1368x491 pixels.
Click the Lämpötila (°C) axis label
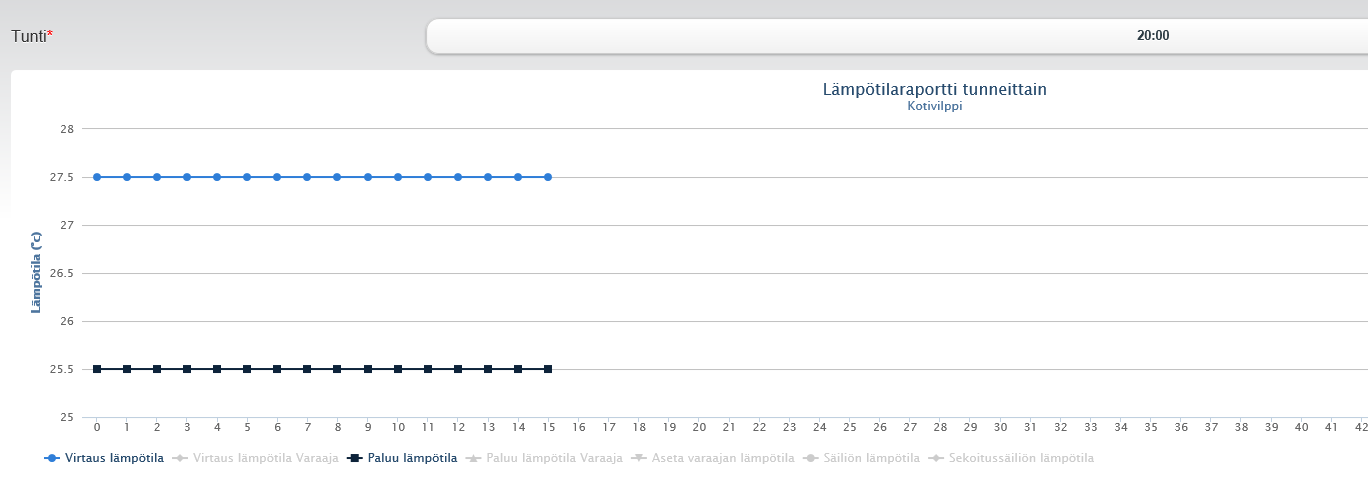[36, 272]
